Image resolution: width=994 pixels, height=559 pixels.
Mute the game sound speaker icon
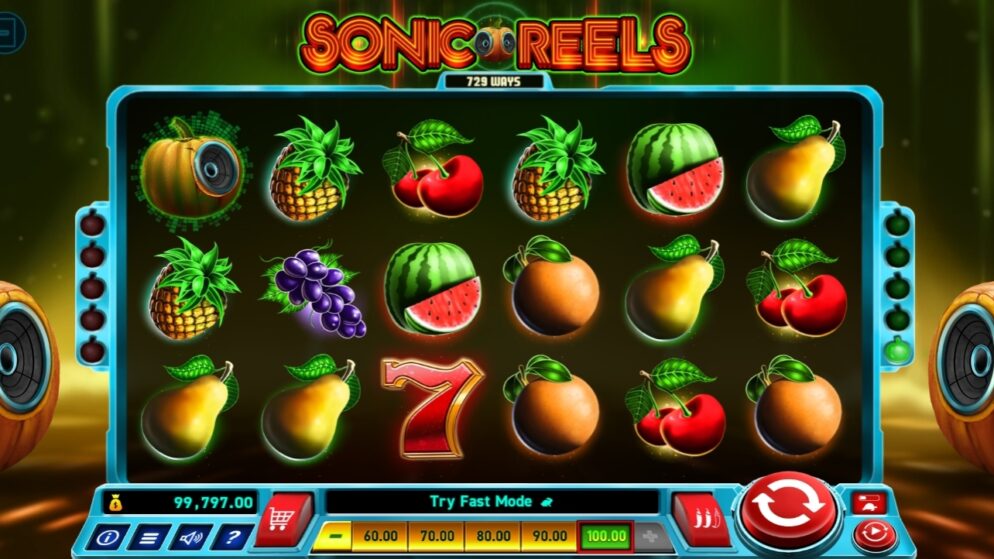(190, 538)
